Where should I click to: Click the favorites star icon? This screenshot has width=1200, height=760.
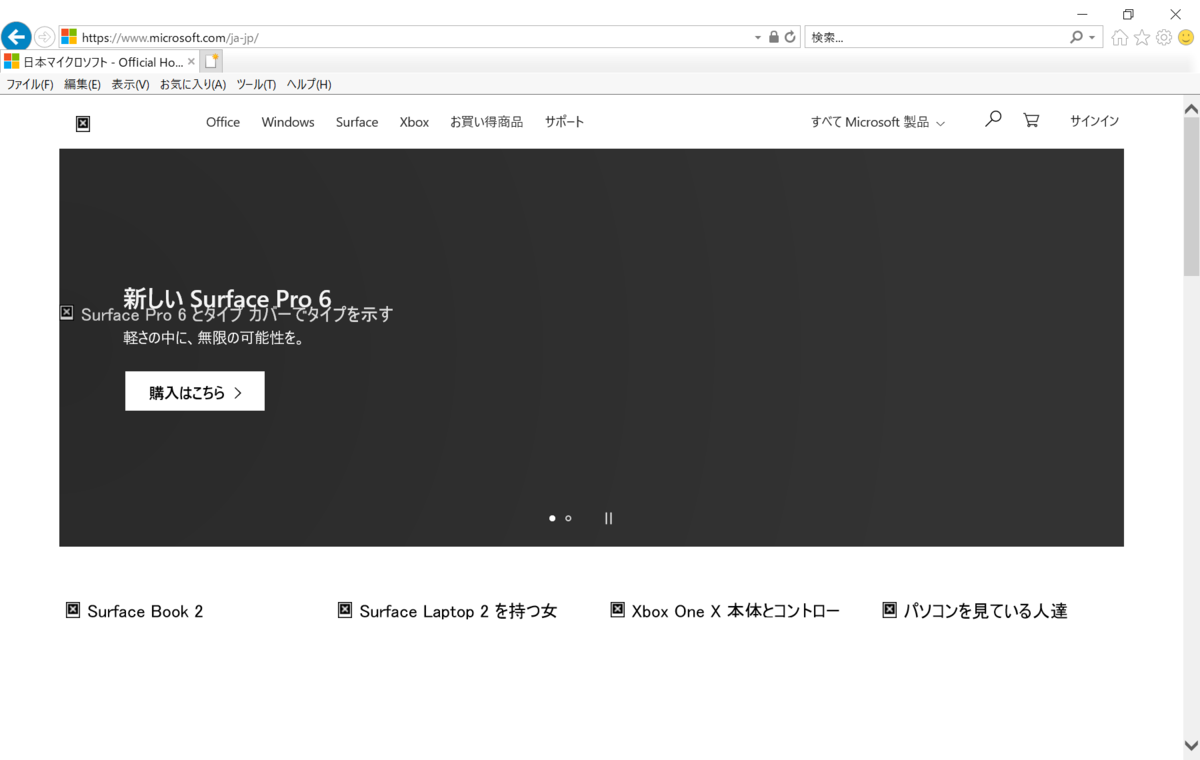tap(1142, 37)
